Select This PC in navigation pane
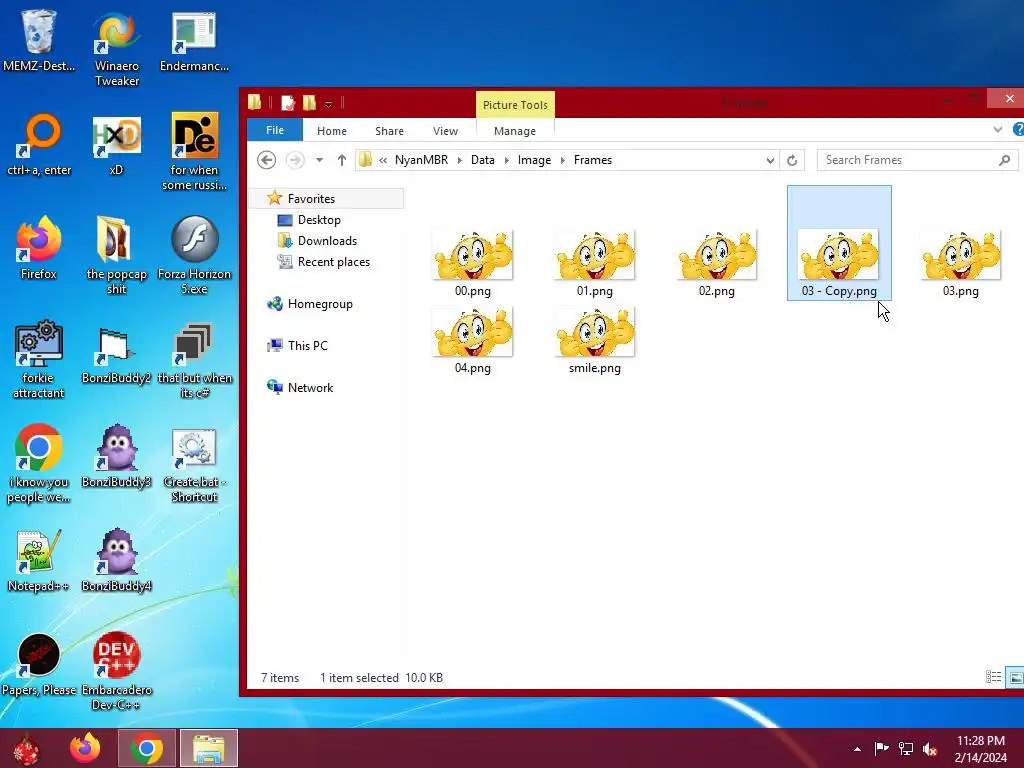 click(308, 345)
